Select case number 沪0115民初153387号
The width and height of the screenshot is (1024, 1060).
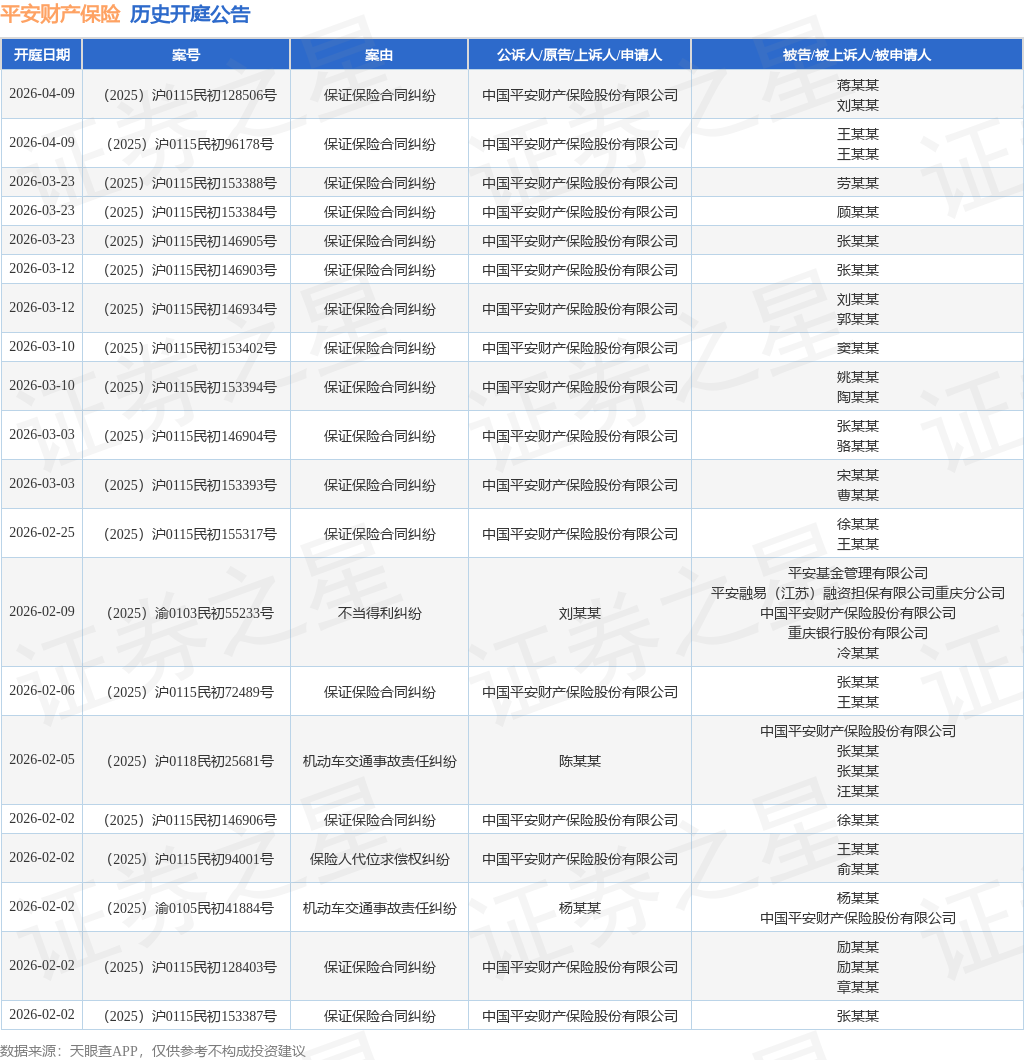coord(190,1016)
